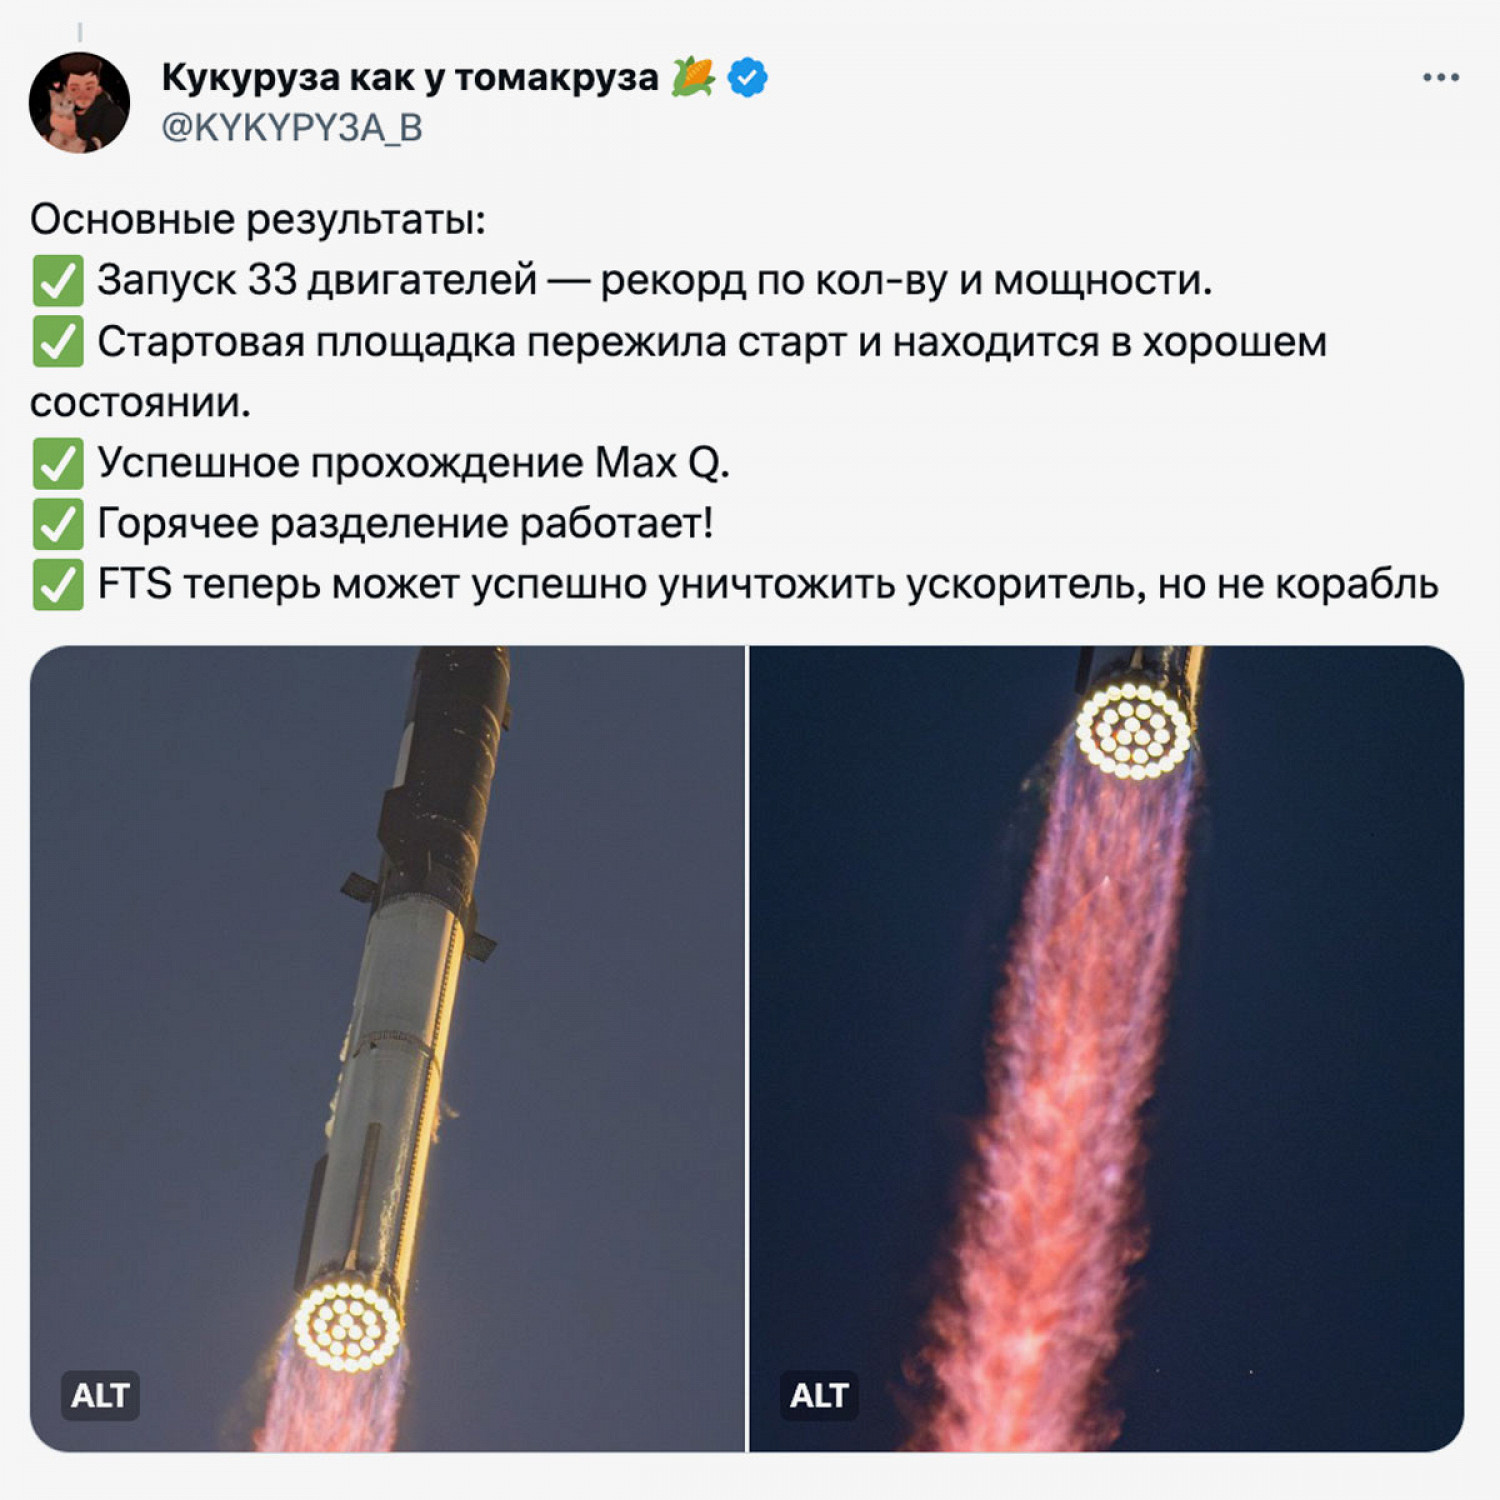Open the right photo of the exhaust plume

[x=1107, y=1048]
